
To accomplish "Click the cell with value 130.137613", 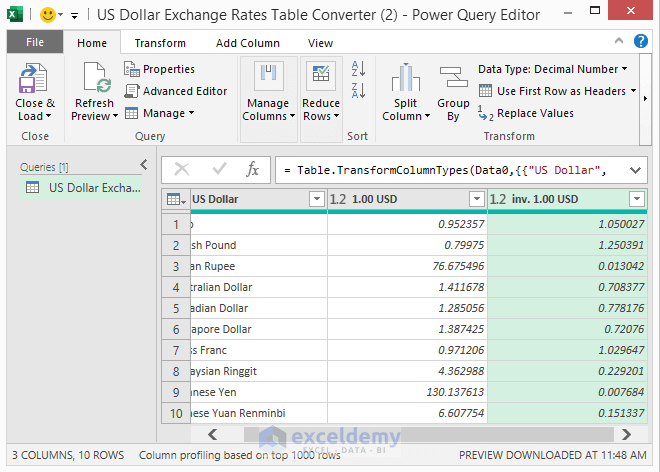I will (407, 392).
